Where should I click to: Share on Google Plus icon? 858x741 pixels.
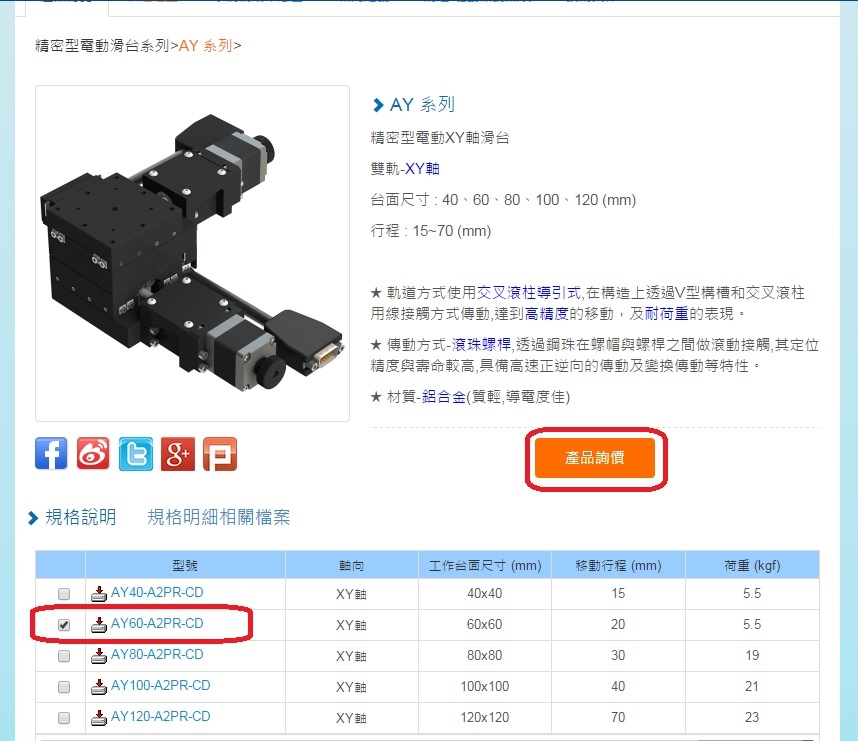click(x=178, y=454)
